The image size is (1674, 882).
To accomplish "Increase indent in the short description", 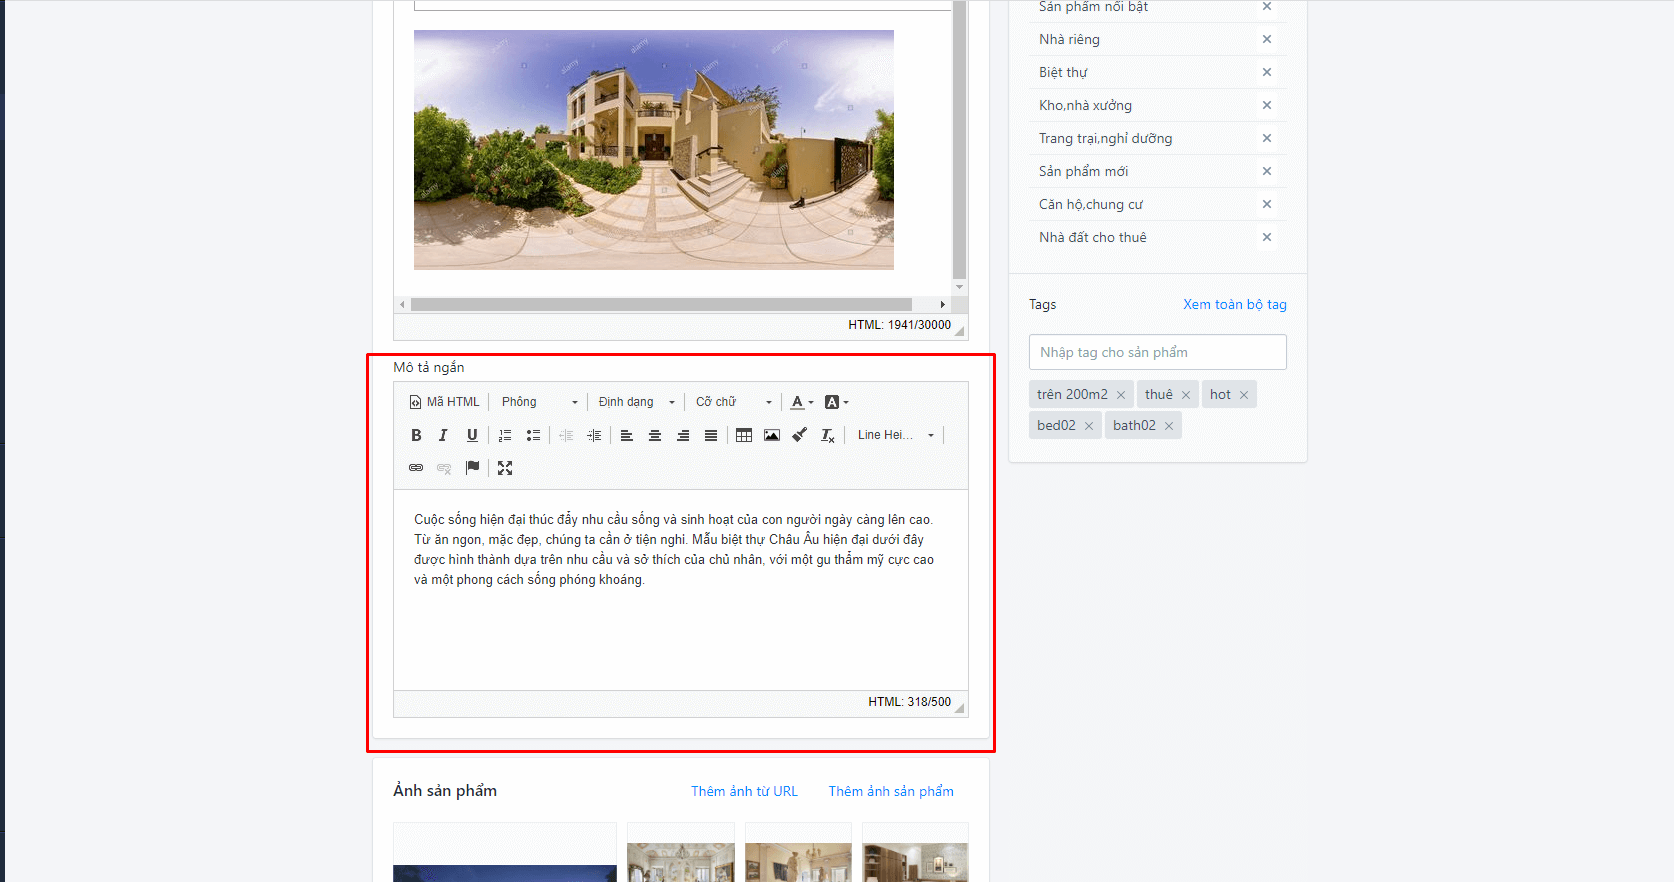I will 594,435.
